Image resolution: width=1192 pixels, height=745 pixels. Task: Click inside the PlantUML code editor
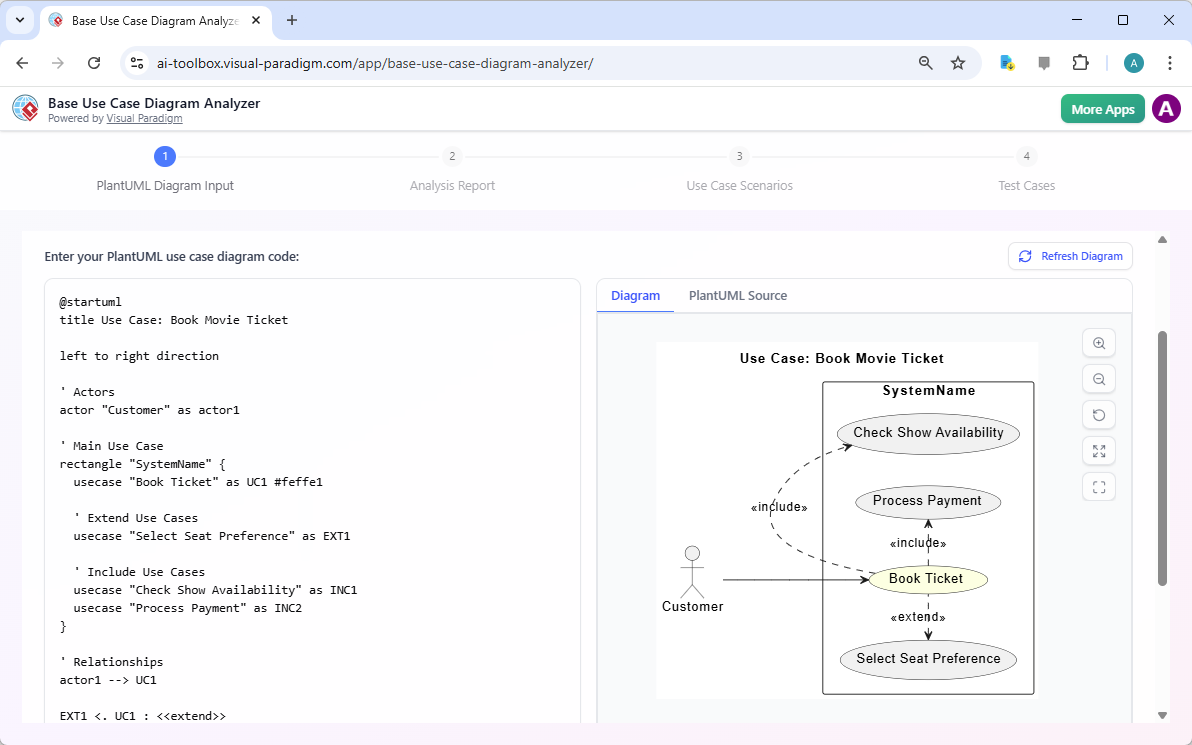pos(300,500)
